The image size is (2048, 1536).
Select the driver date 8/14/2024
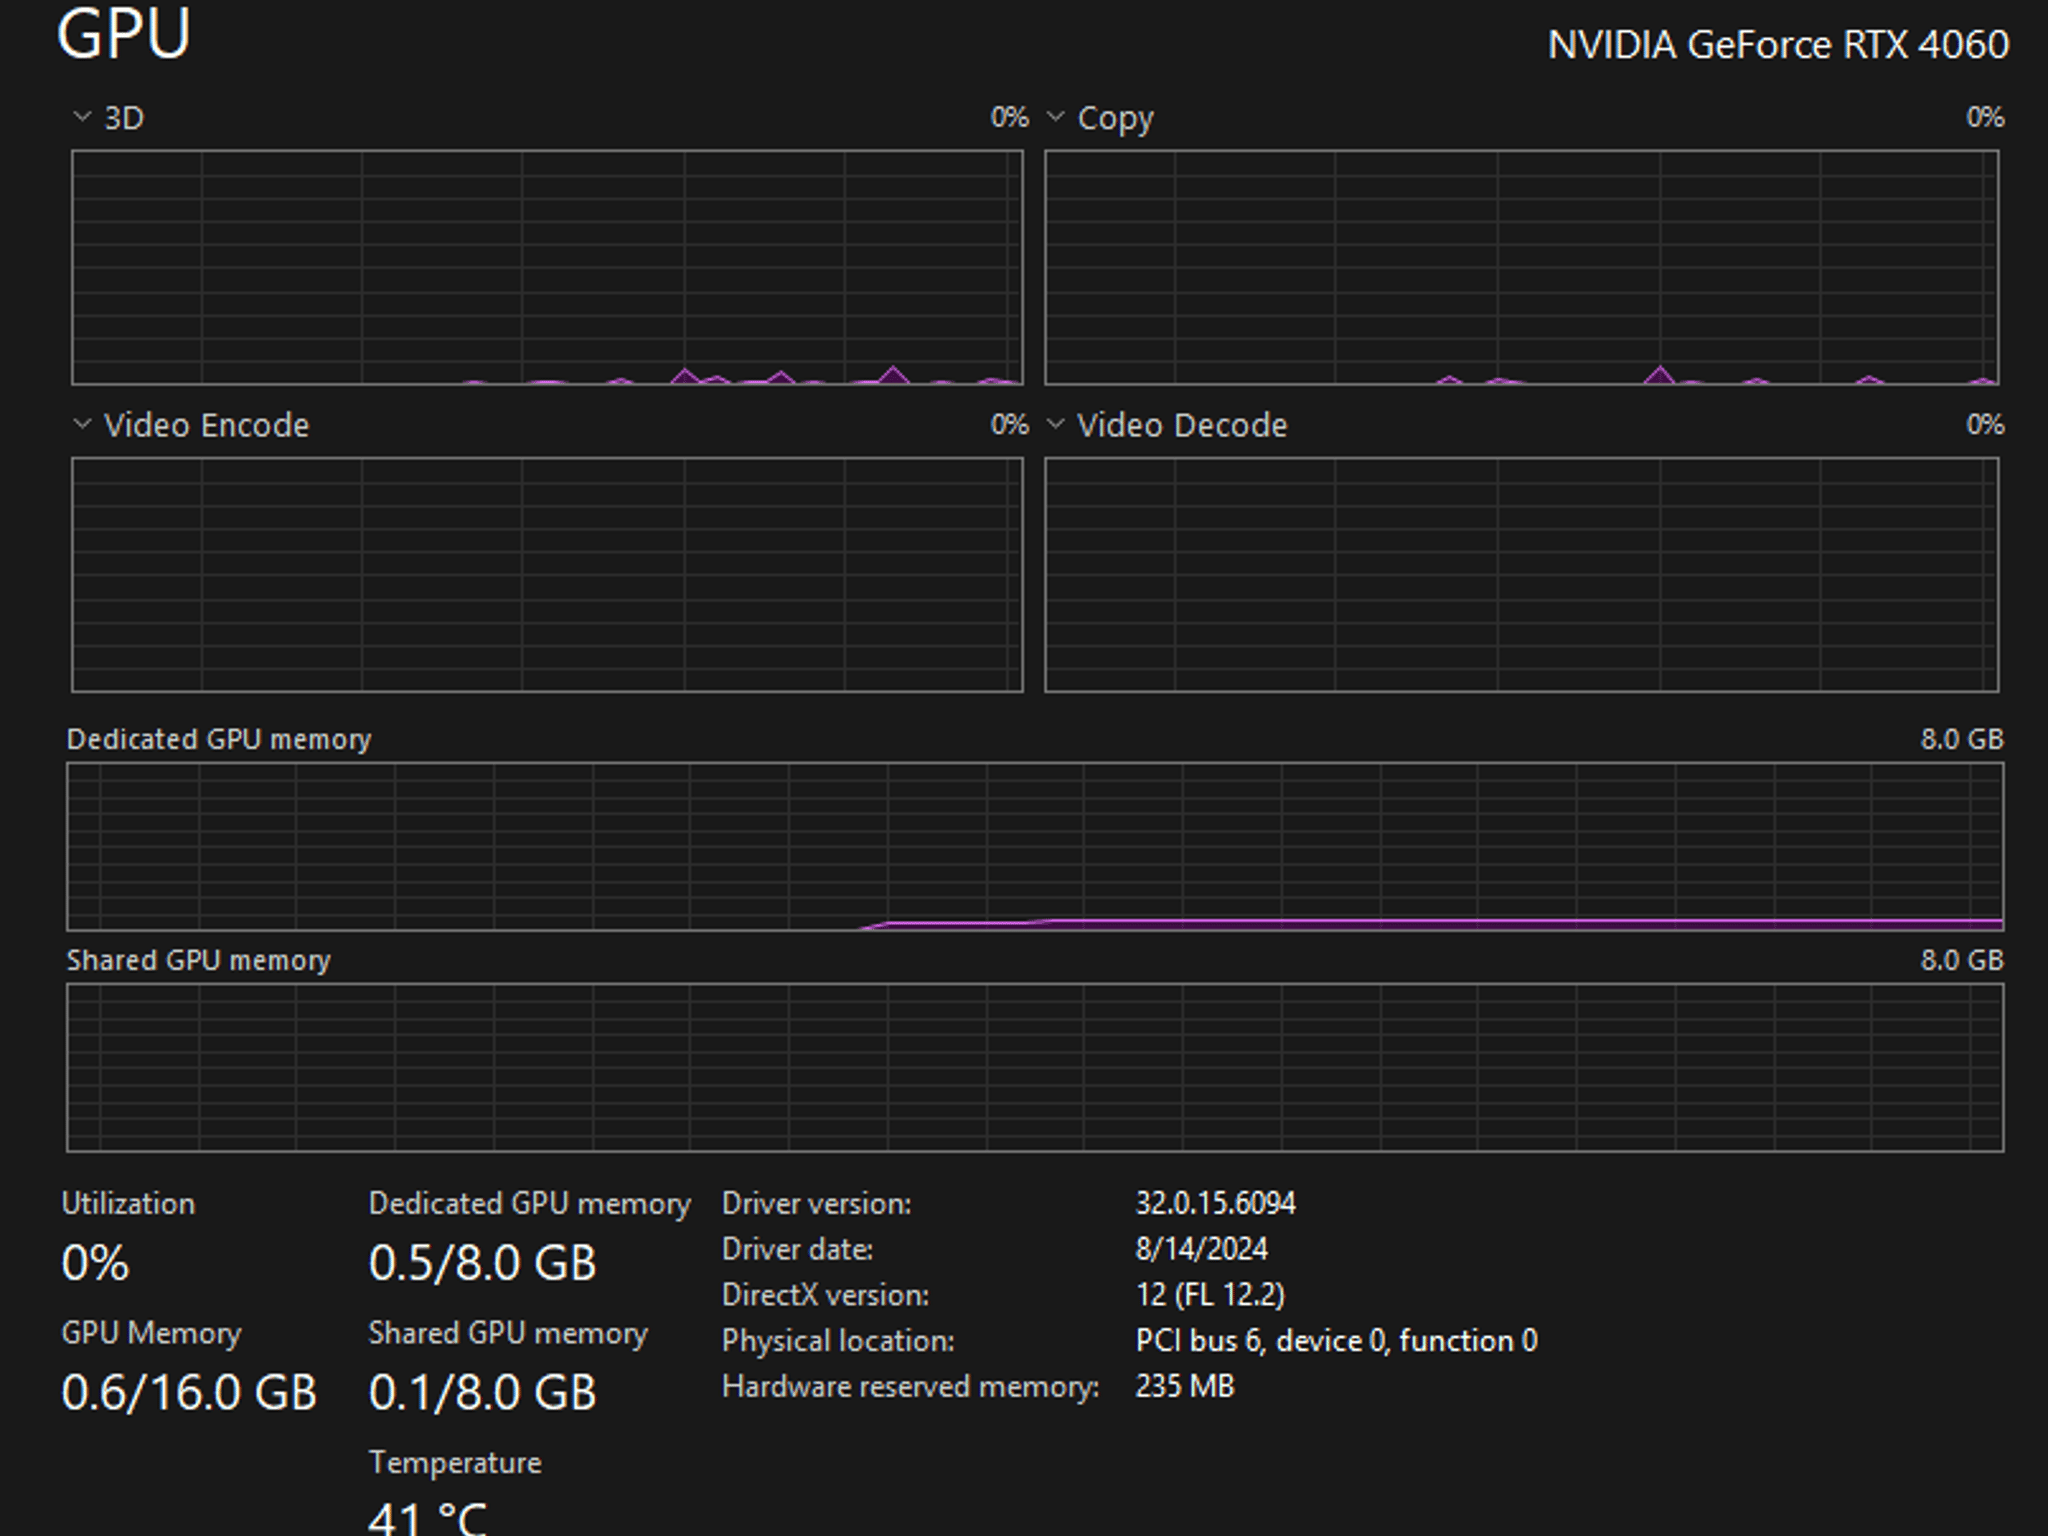1201,1248
